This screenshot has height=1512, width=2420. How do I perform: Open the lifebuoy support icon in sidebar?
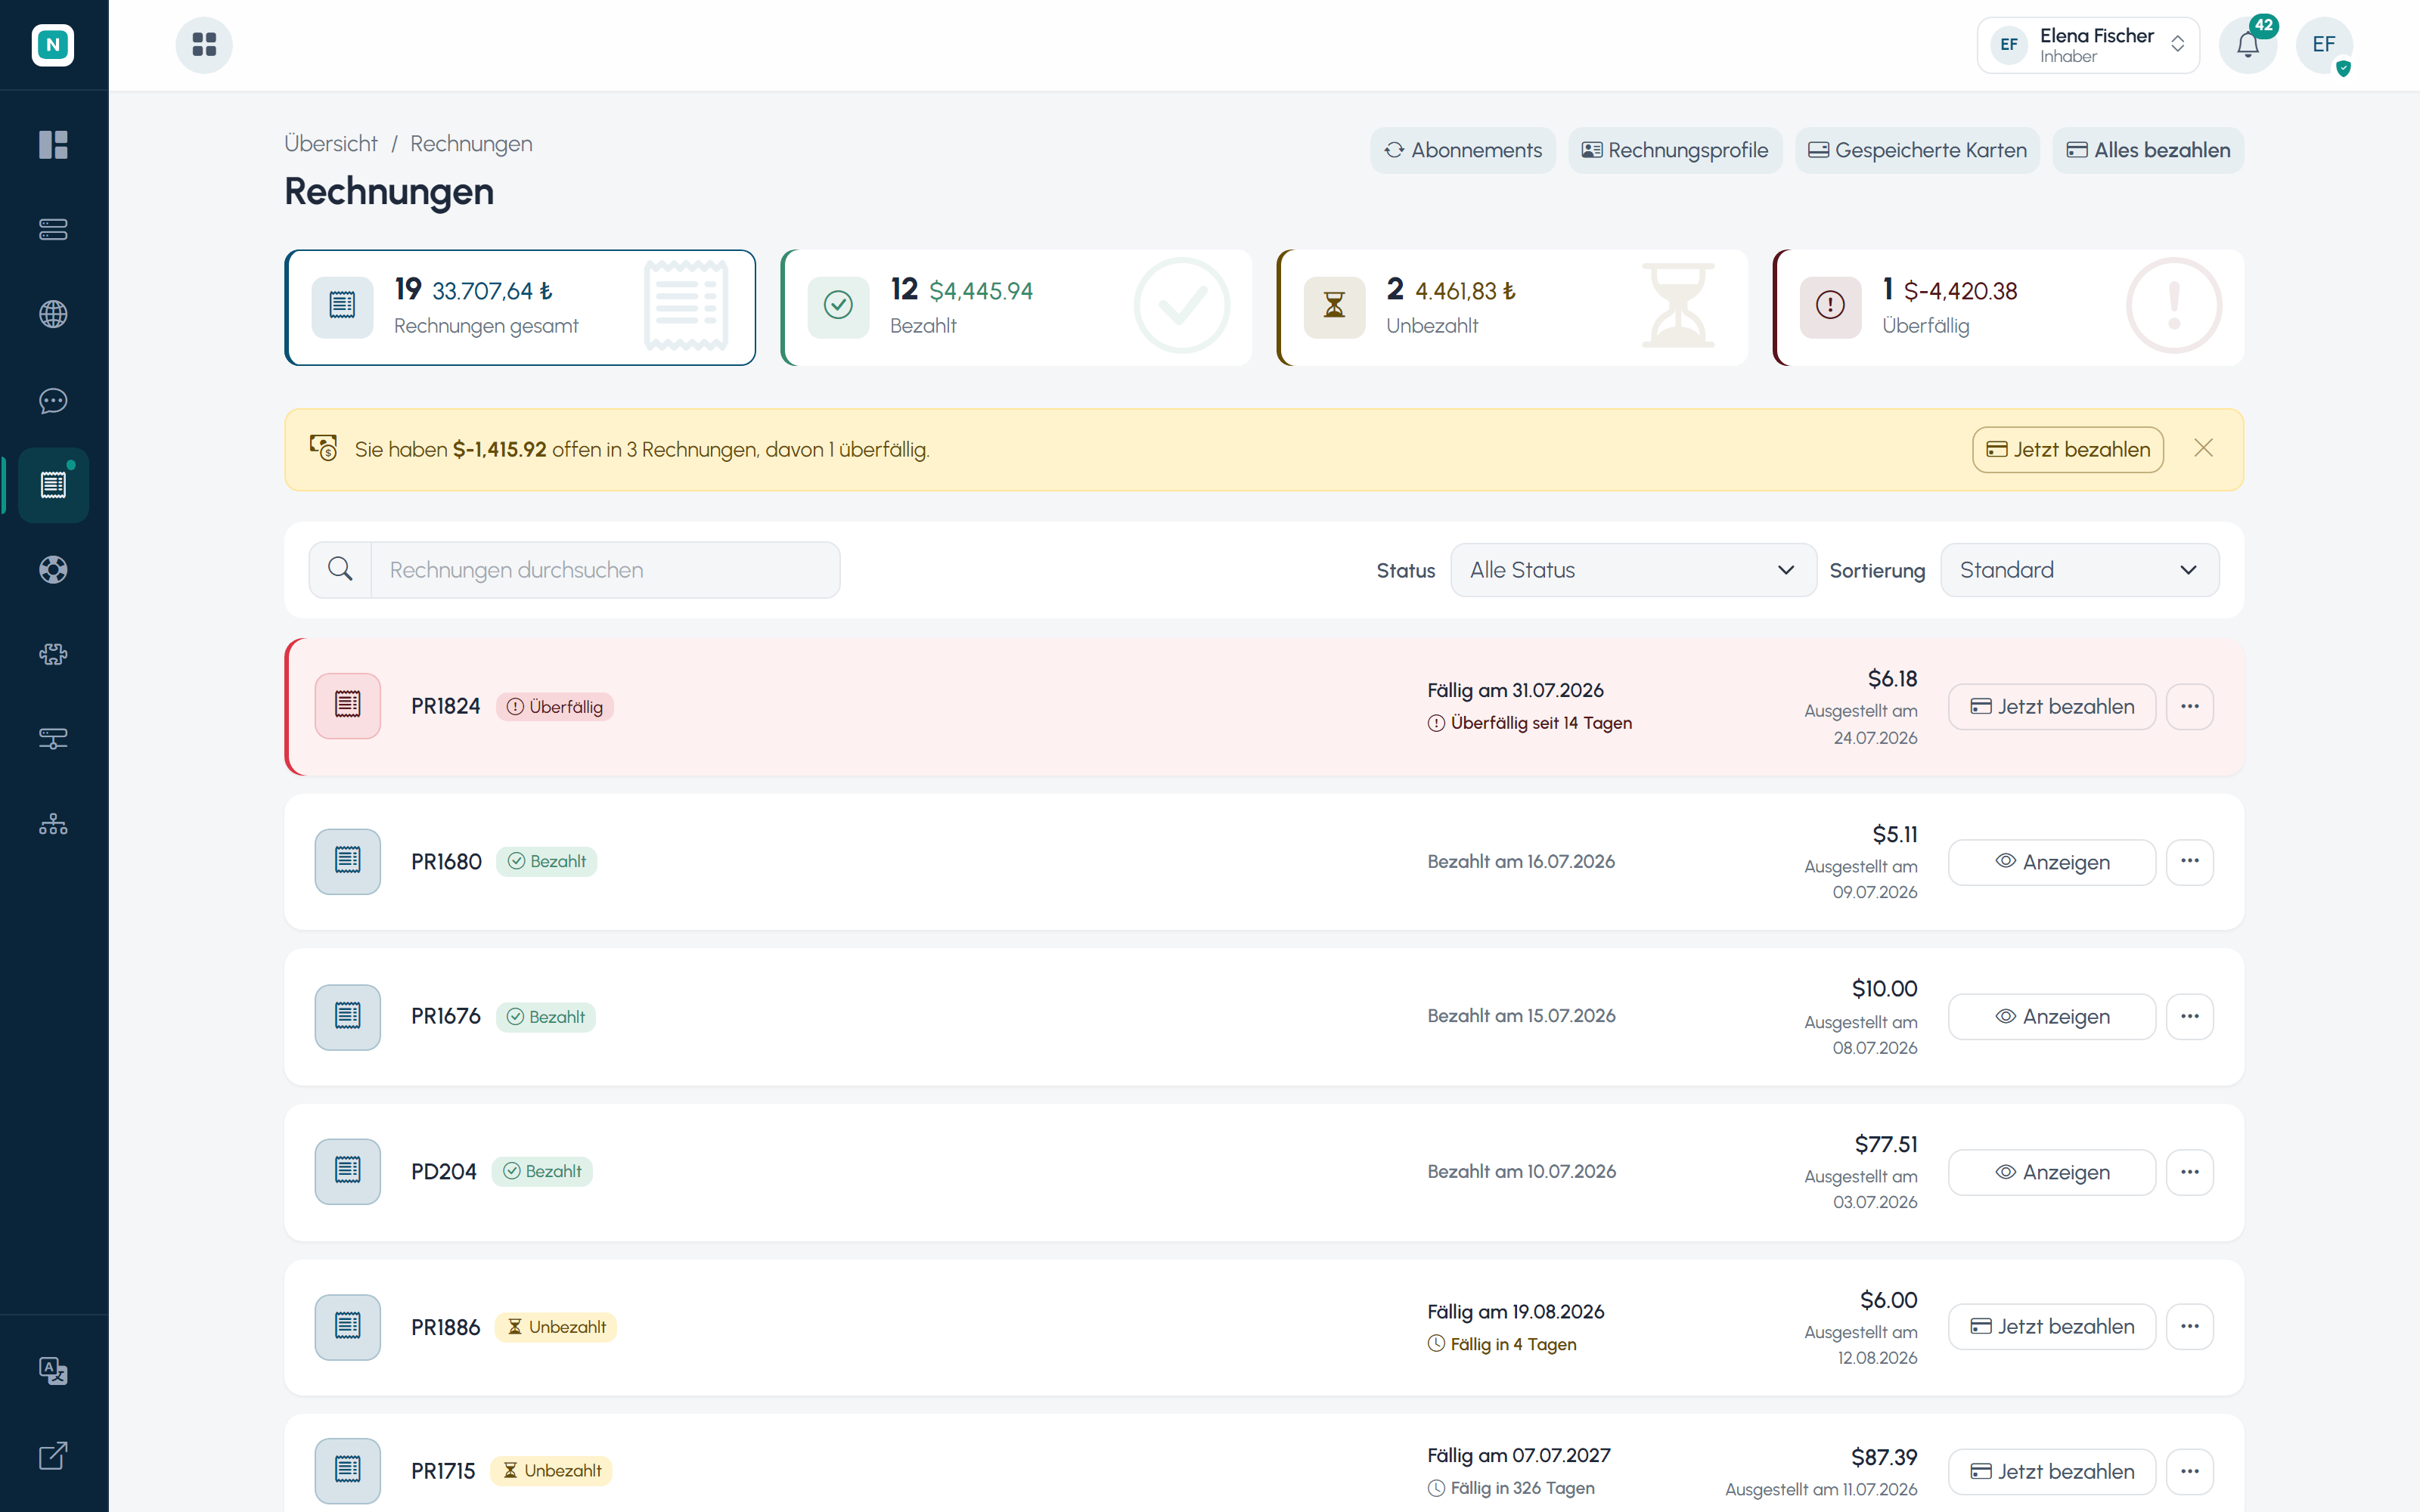53,570
